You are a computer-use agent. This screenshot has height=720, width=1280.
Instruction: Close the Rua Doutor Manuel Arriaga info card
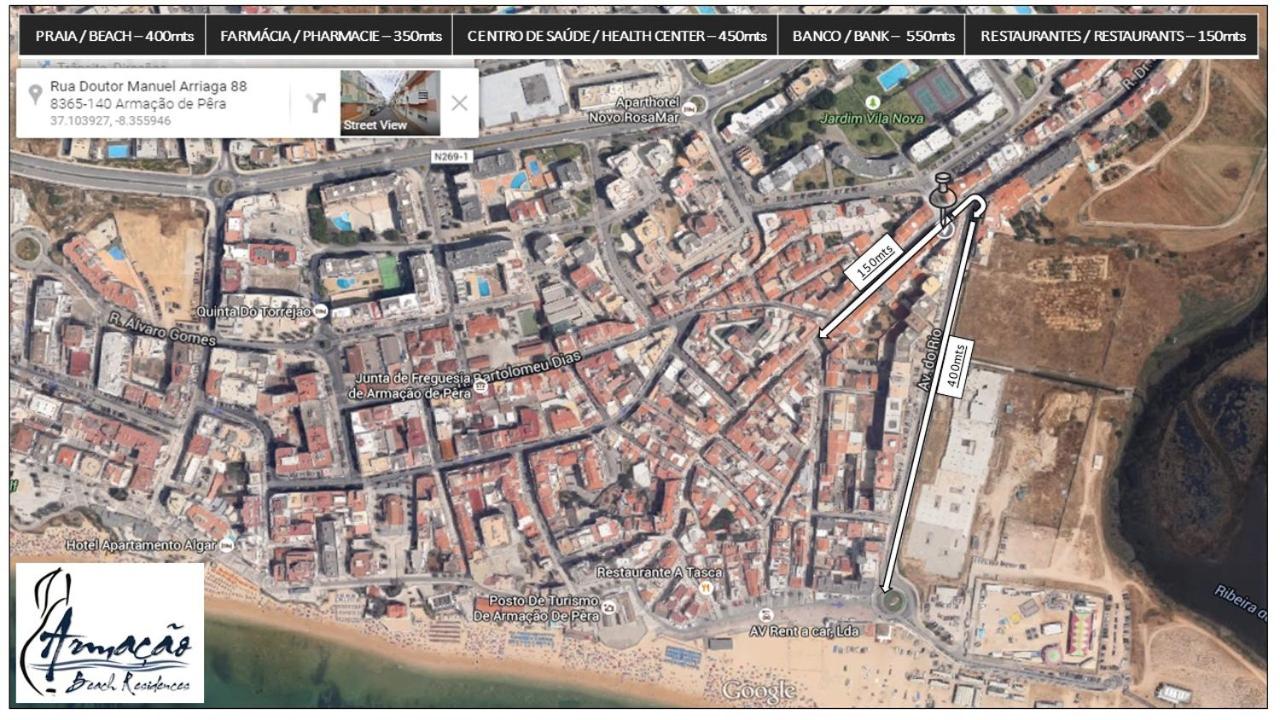tap(459, 102)
